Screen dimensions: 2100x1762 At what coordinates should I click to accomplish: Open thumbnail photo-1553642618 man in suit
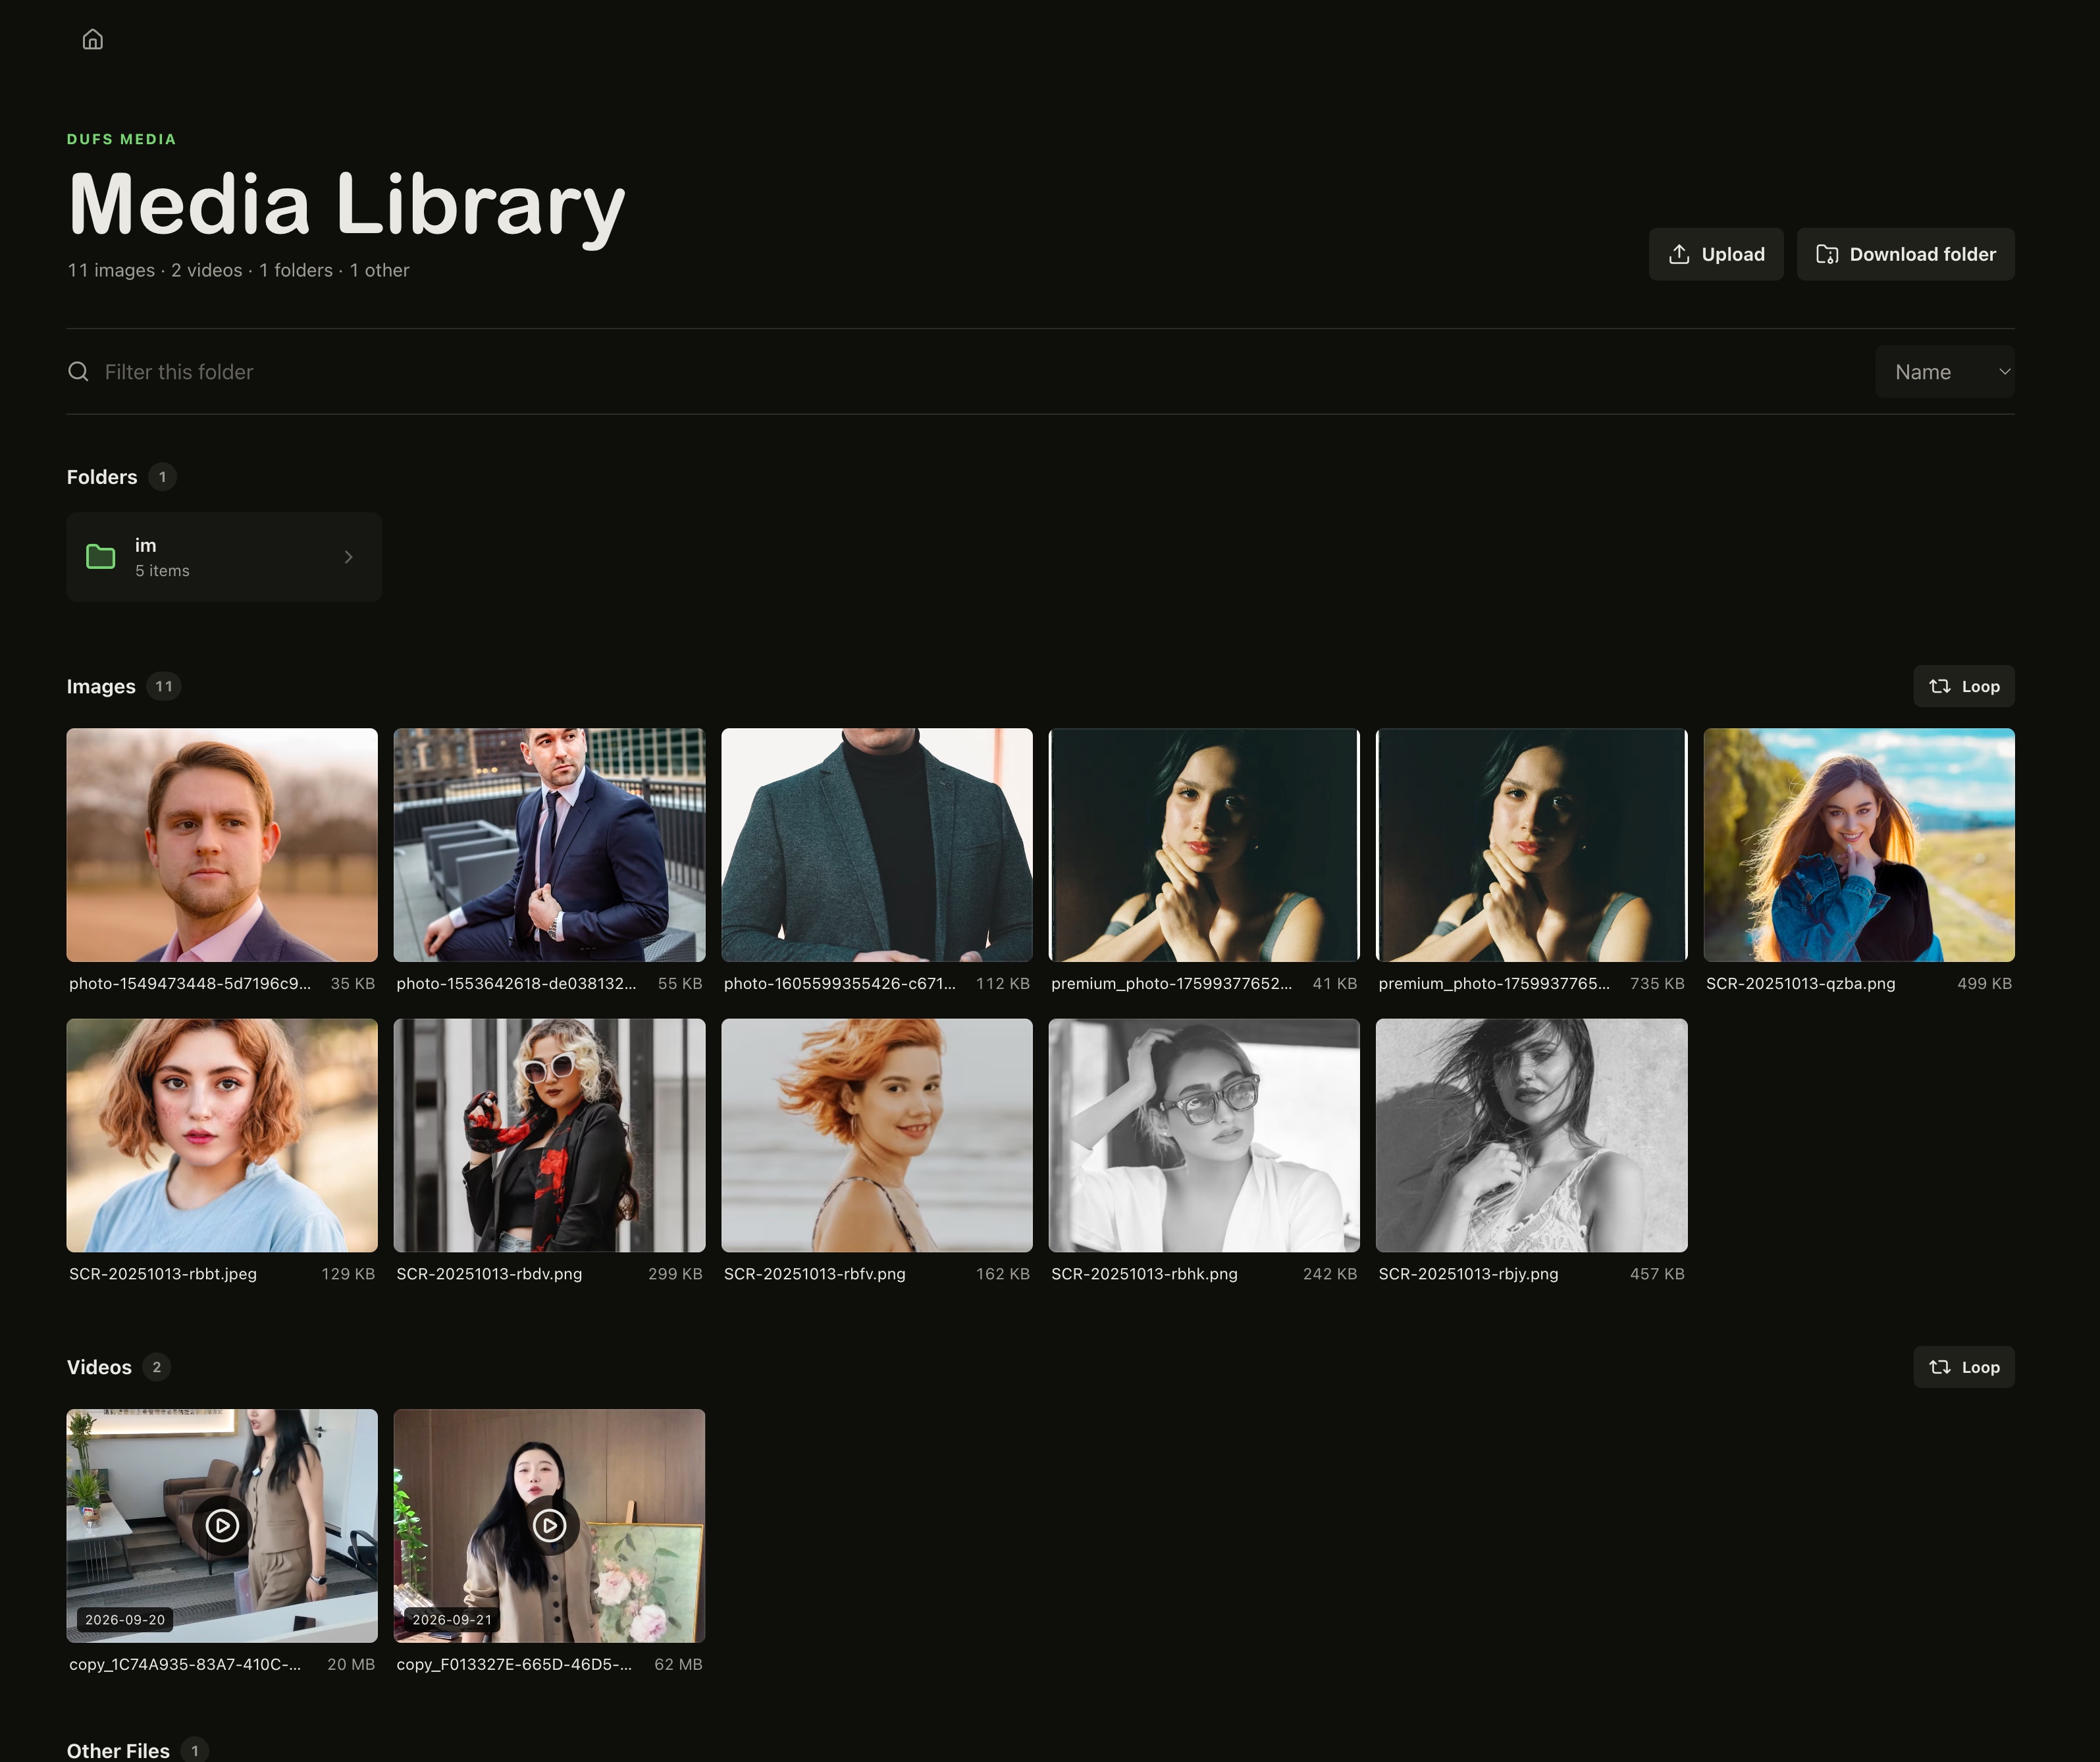point(549,845)
